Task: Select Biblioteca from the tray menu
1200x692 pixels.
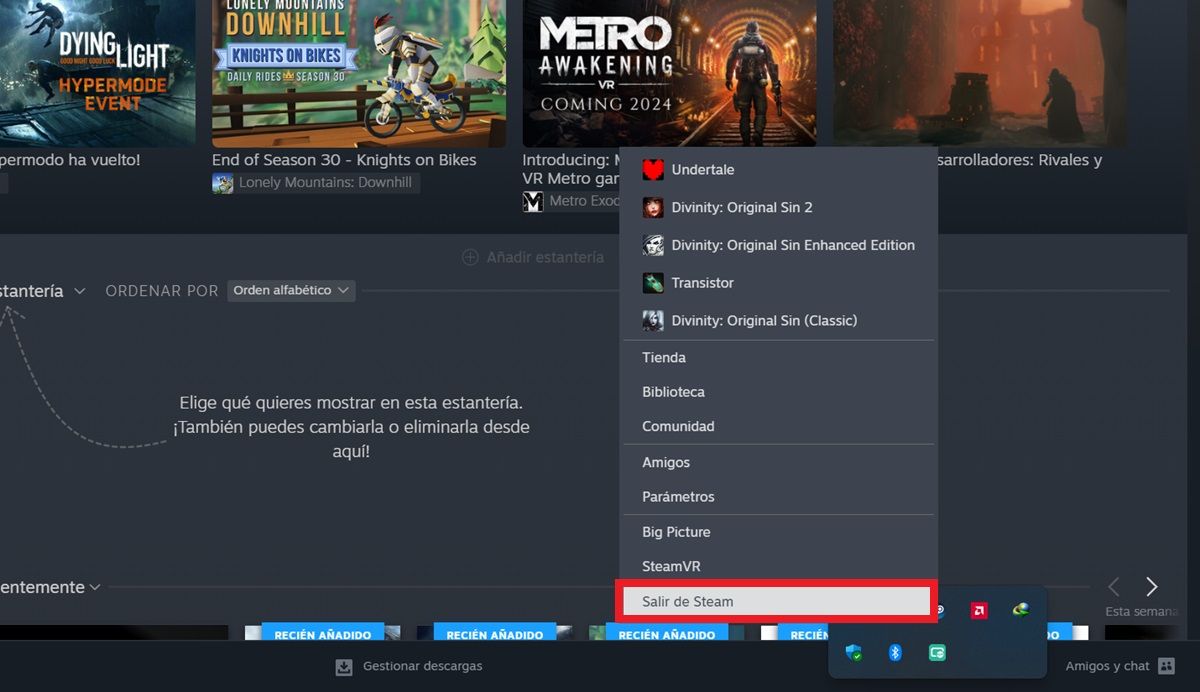Action: tap(778, 392)
